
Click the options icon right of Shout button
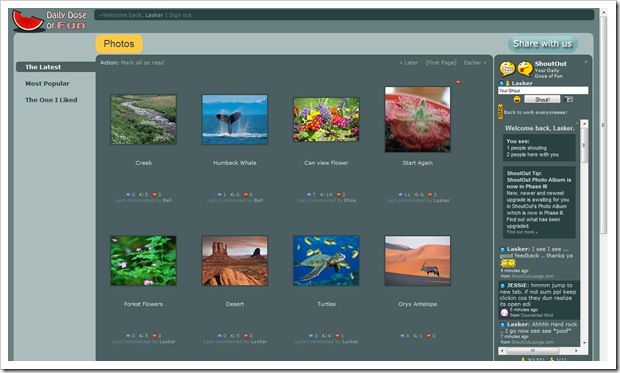[x=569, y=99]
